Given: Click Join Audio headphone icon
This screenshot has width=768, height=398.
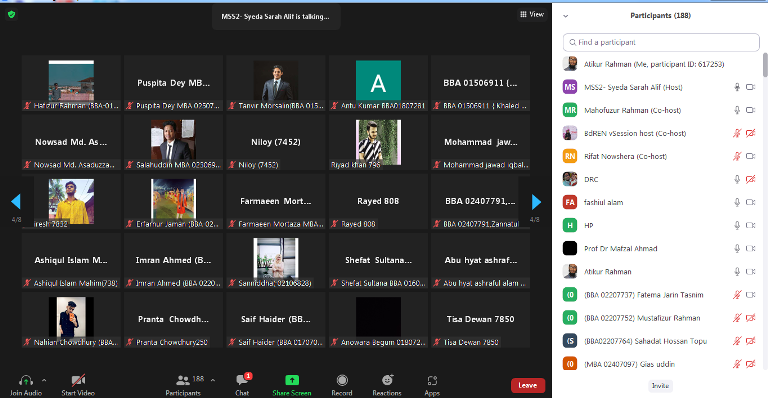Looking at the screenshot, I should click(25, 380).
